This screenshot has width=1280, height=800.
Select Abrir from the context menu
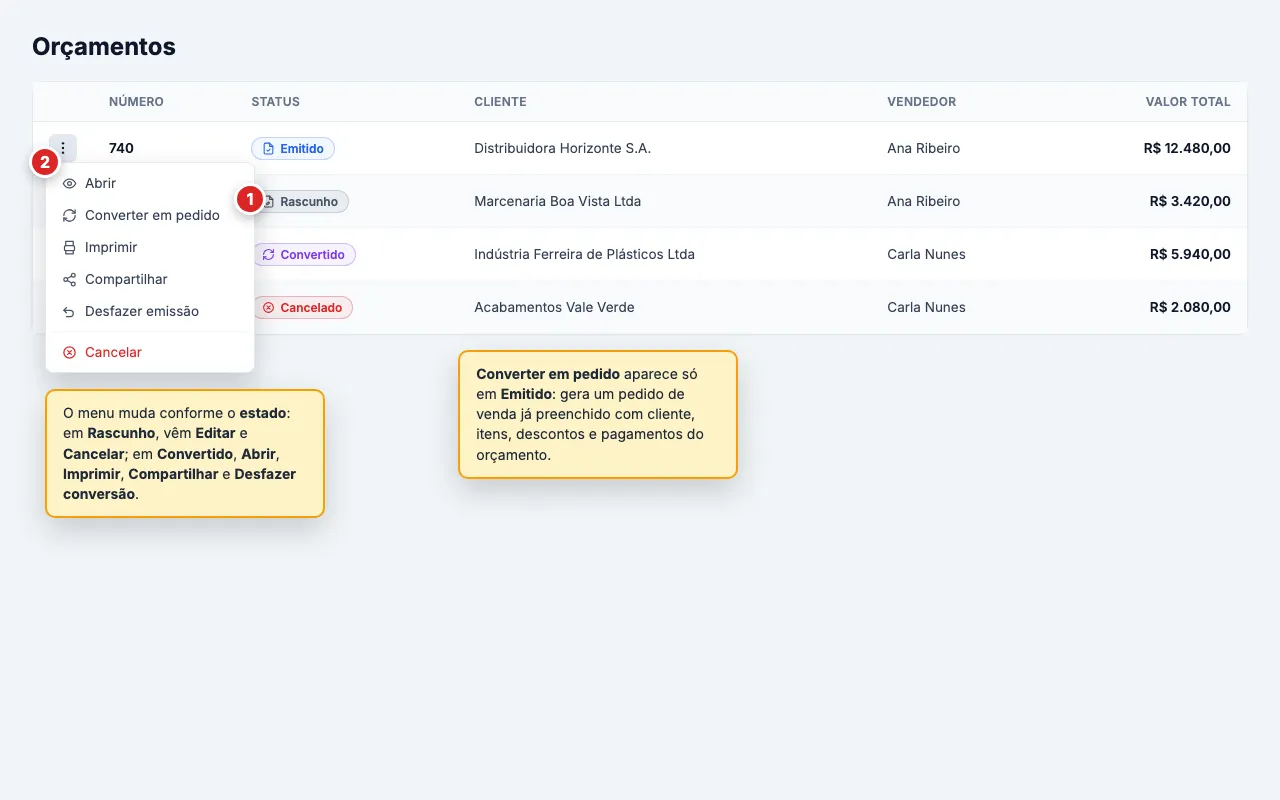click(150, 183)
